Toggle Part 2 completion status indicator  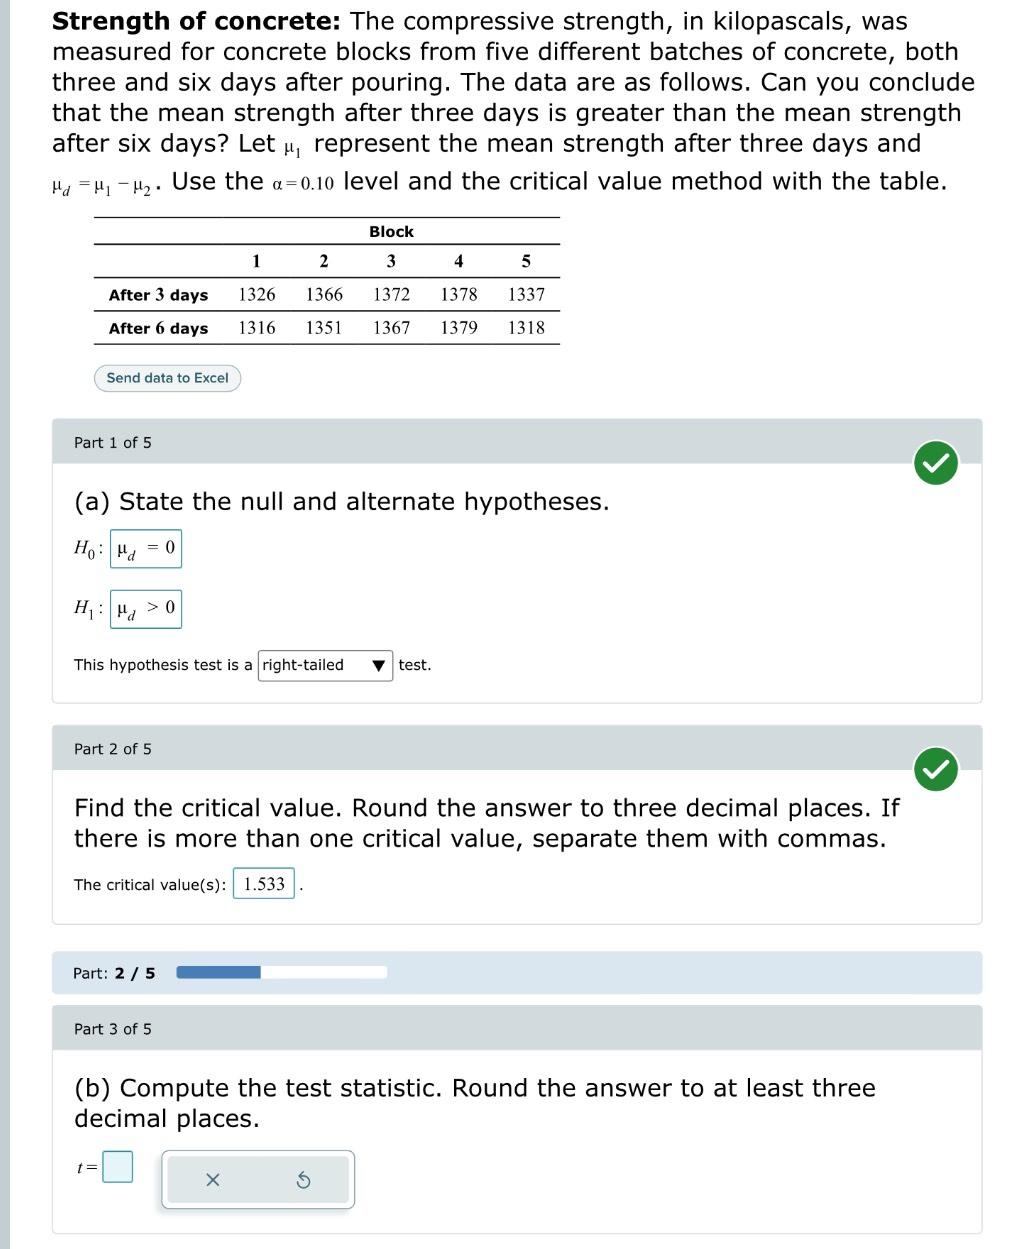[x=934, y=770]
